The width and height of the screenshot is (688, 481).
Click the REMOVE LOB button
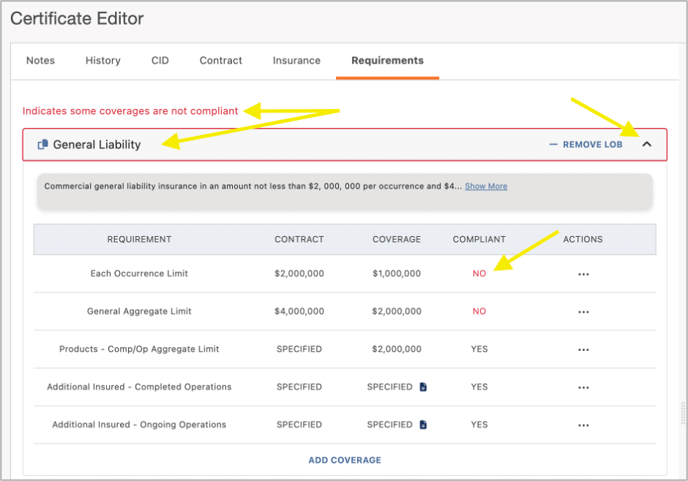pyautogui.click(x=586, y=144)
